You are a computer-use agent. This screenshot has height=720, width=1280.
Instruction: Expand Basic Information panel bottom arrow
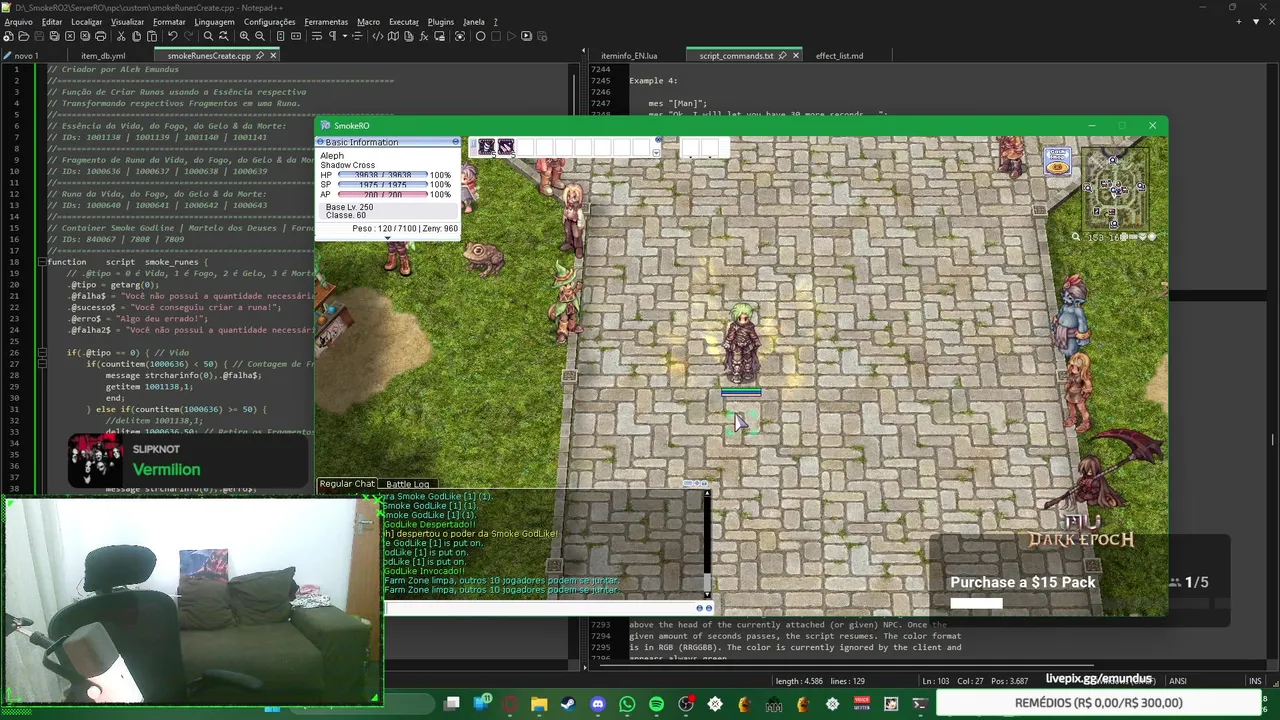click(x=388, y=238)
